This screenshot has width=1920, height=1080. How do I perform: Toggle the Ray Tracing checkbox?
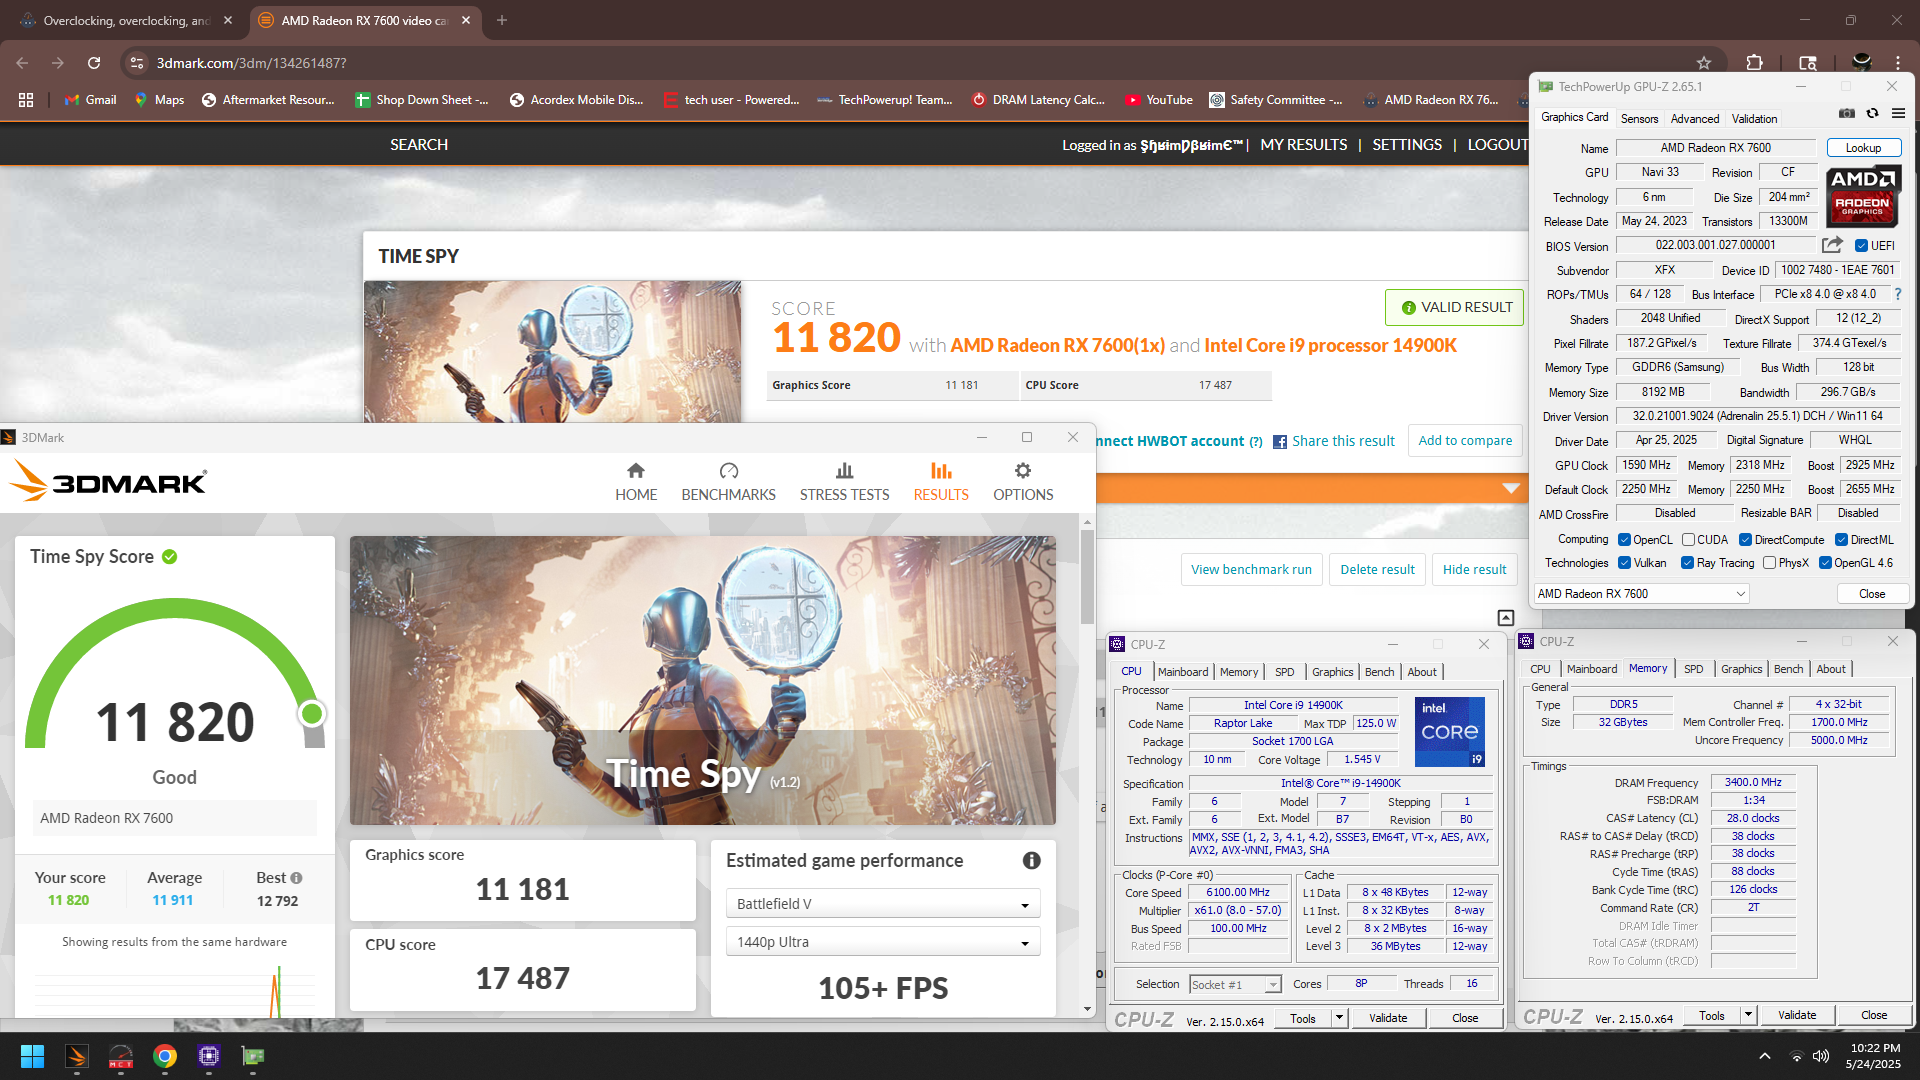pyautogui.click(x=1688, y=563)
